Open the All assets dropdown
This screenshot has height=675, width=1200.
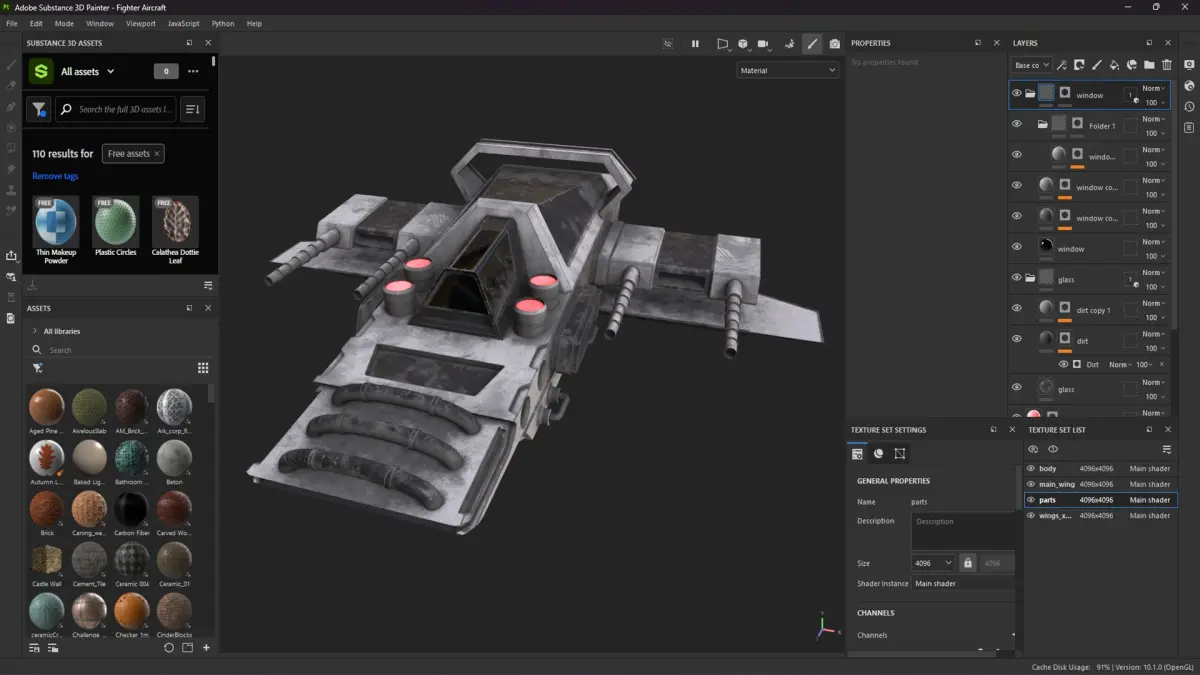(x=87, y=71)
